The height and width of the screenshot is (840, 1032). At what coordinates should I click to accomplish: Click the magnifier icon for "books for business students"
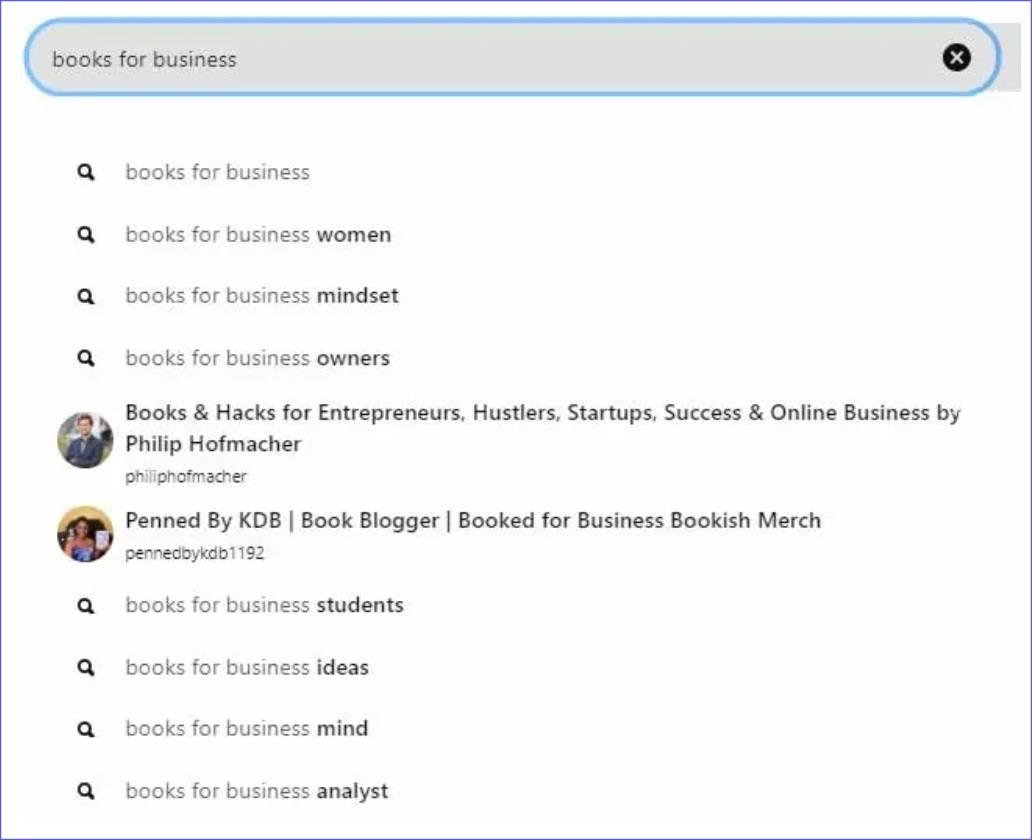point(85,605)
